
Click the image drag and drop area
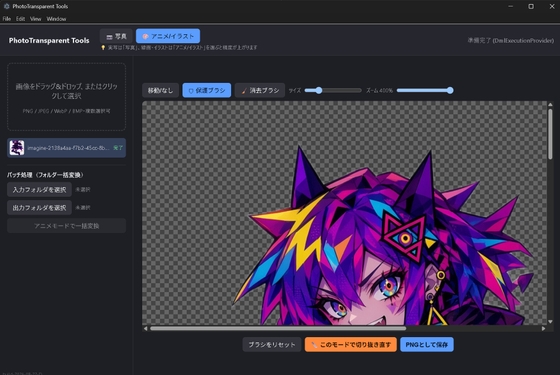coord(66,97)
